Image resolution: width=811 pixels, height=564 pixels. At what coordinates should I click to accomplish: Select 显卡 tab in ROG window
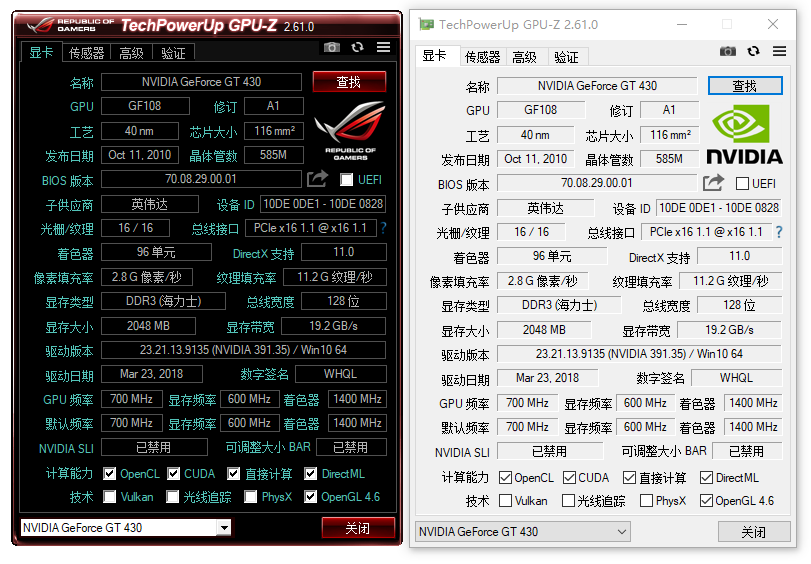pos(41,52)
